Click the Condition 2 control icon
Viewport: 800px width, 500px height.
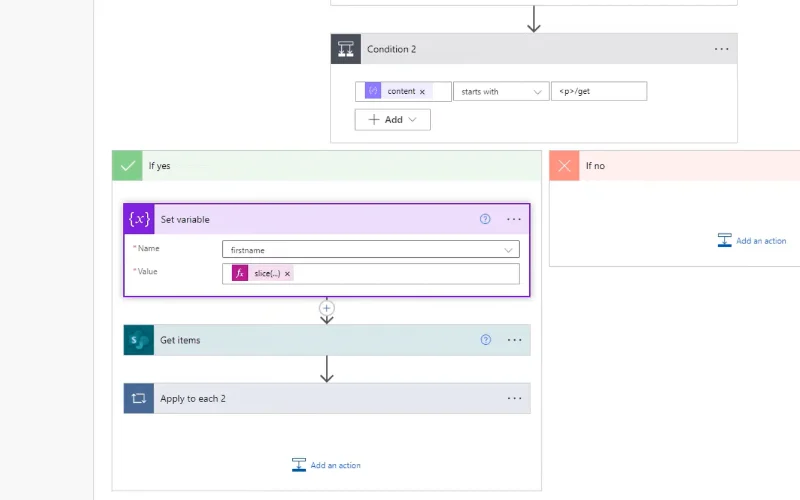pos(346,49)
